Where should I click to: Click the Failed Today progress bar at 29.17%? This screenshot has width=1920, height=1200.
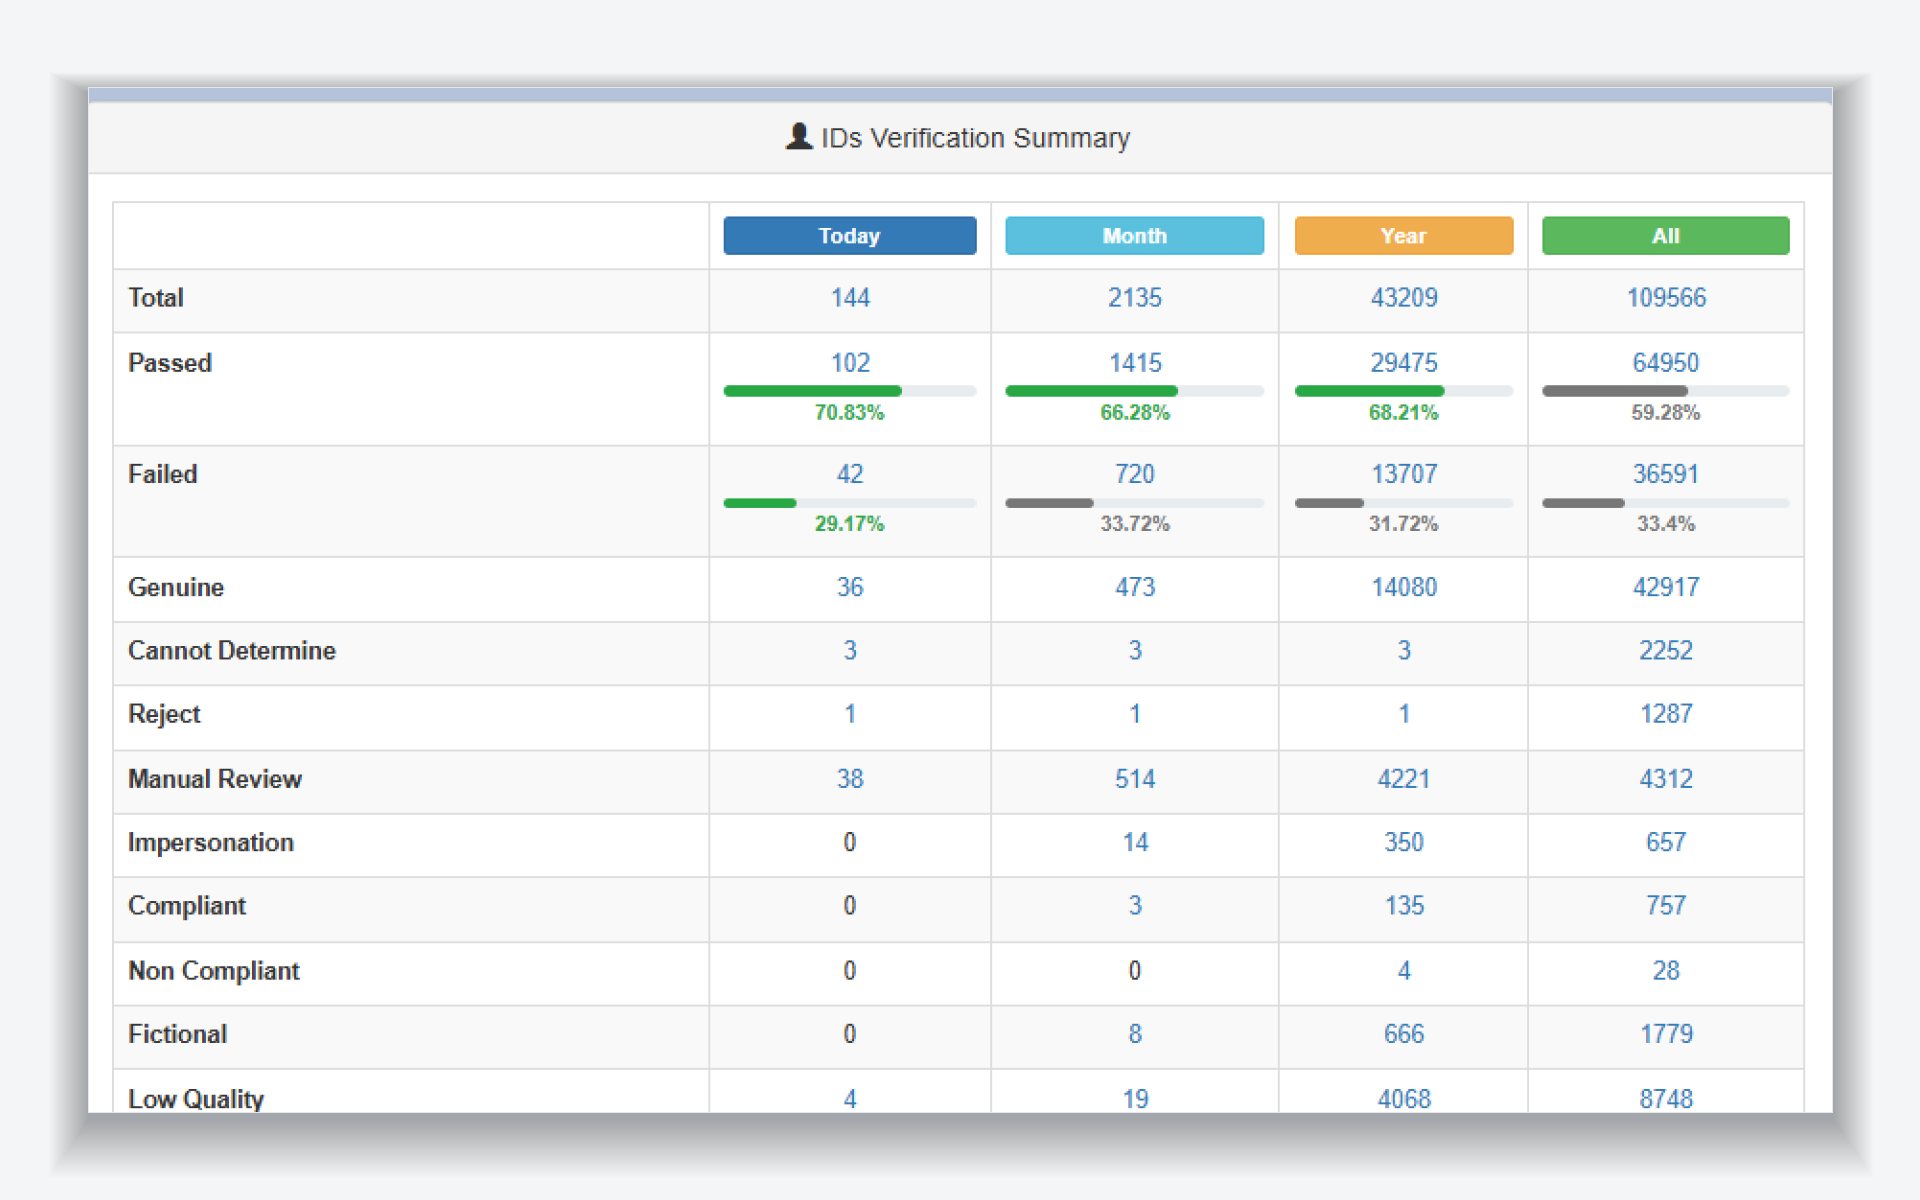pyautogui.click(x=849, y=503)
